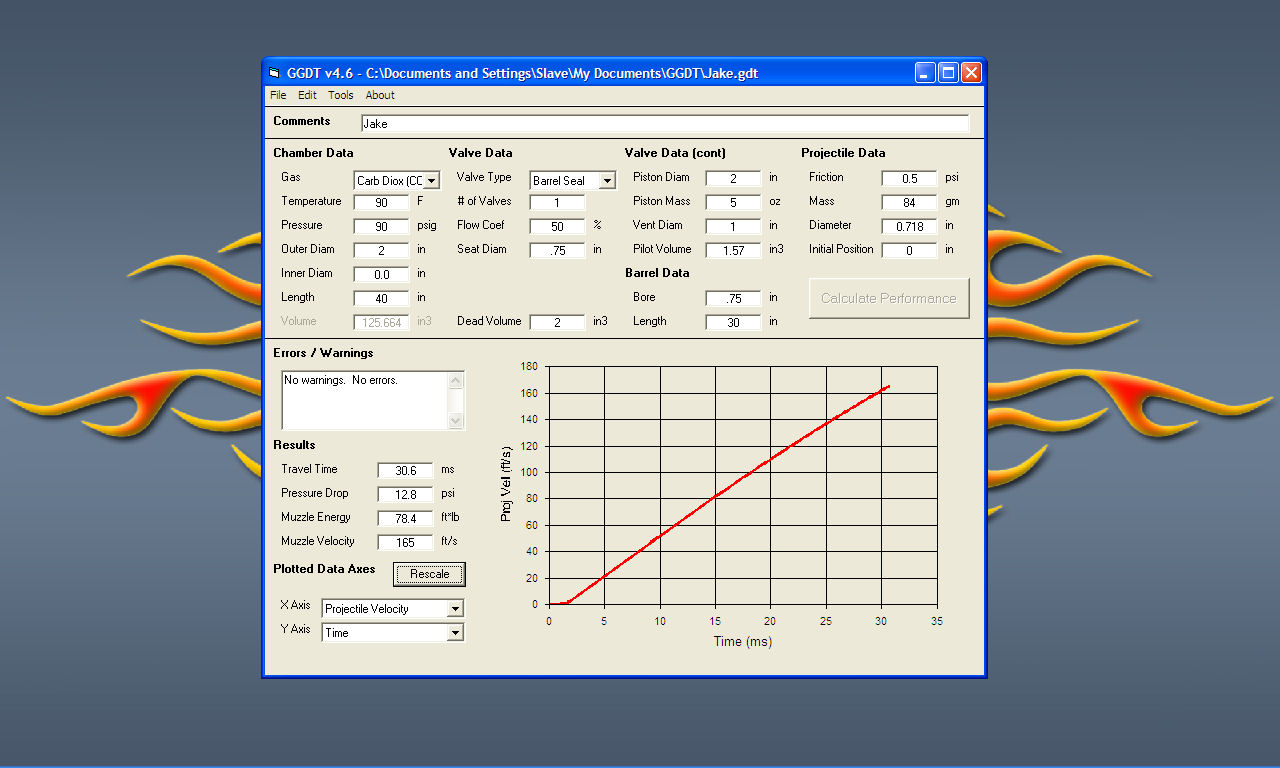Image resolution: width=1280 pixels, height=768 pixels.
Task: Select the chamber Pressure input field
Action: [x=381, y=226]
